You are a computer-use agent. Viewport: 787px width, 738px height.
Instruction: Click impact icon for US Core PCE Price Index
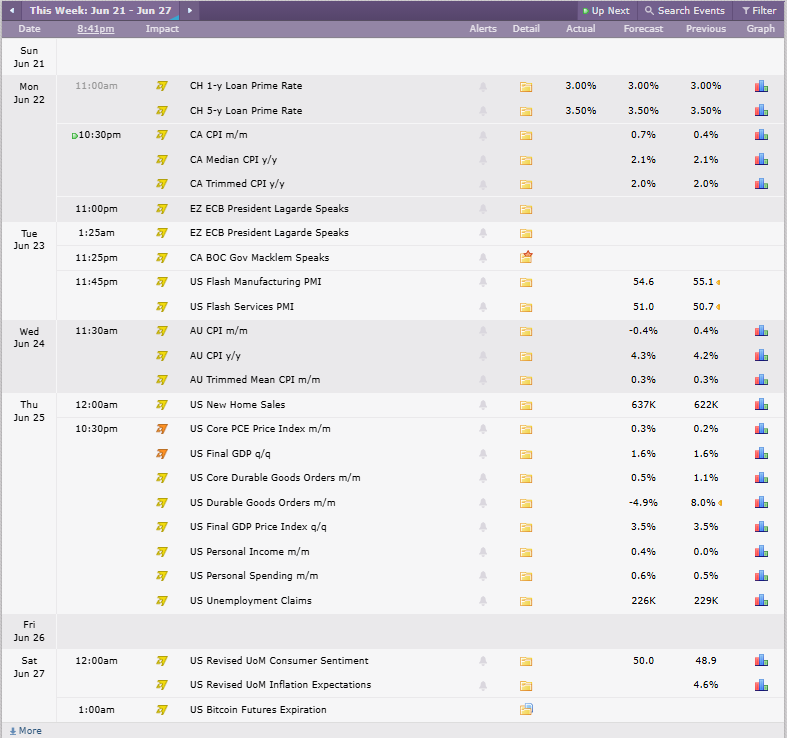pyautogui.click(x=161, y=429)
